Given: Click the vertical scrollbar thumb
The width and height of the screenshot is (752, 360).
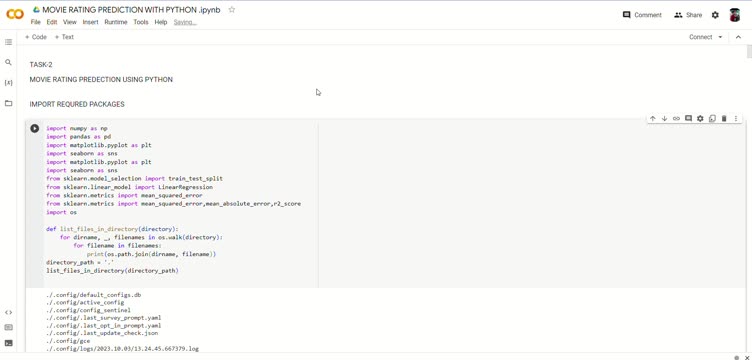Looking at the screenshot, I should (749, 52).
